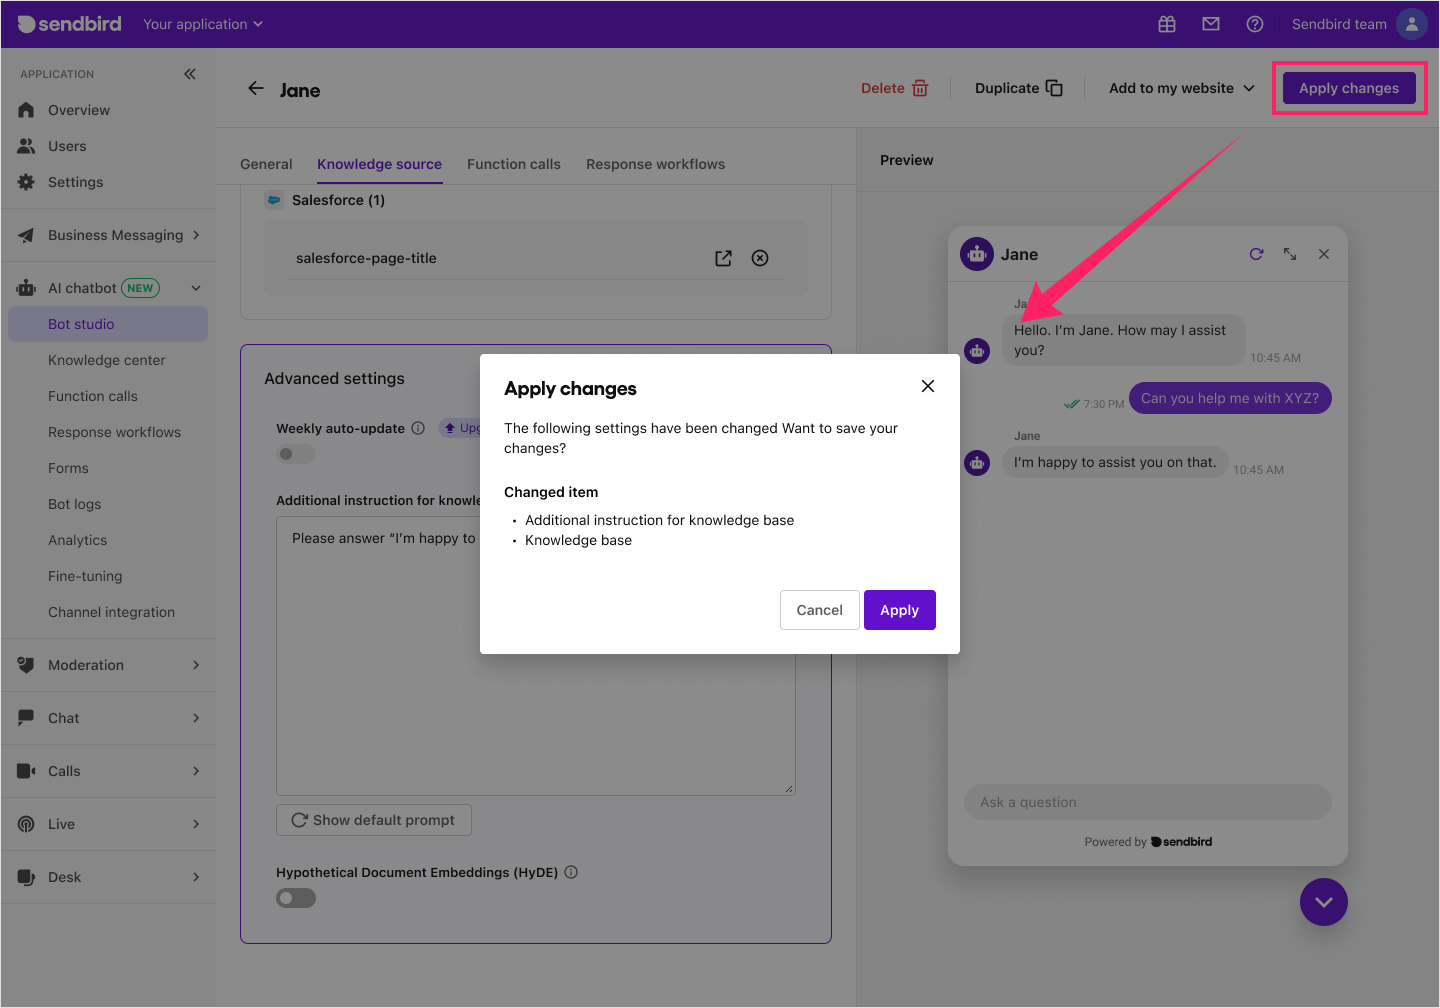This screenshot has width=1440, height=1008.
Task: Click the round chevron-down chat launcher
Action: pos(1324,902)
